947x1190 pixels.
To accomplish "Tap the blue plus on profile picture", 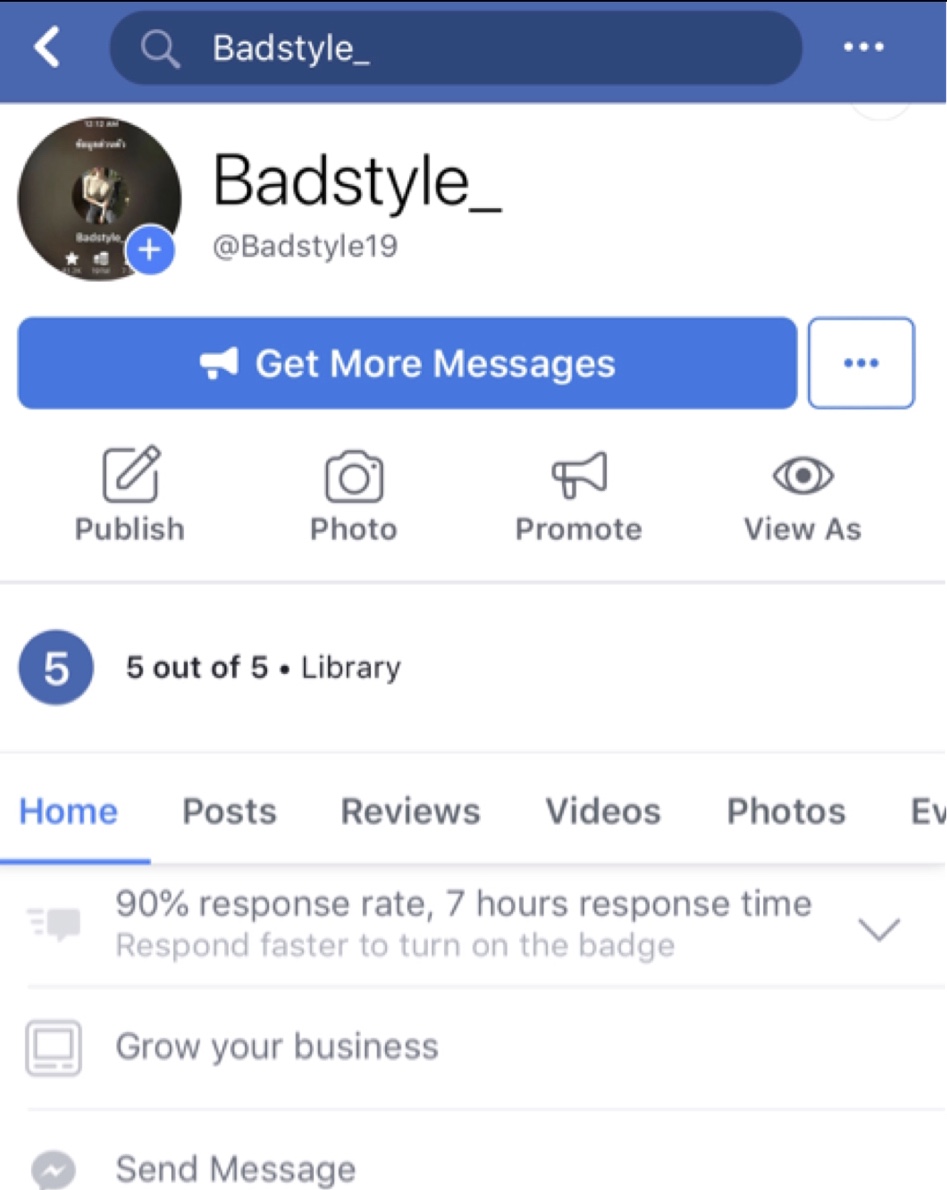I will coord(150,250).
